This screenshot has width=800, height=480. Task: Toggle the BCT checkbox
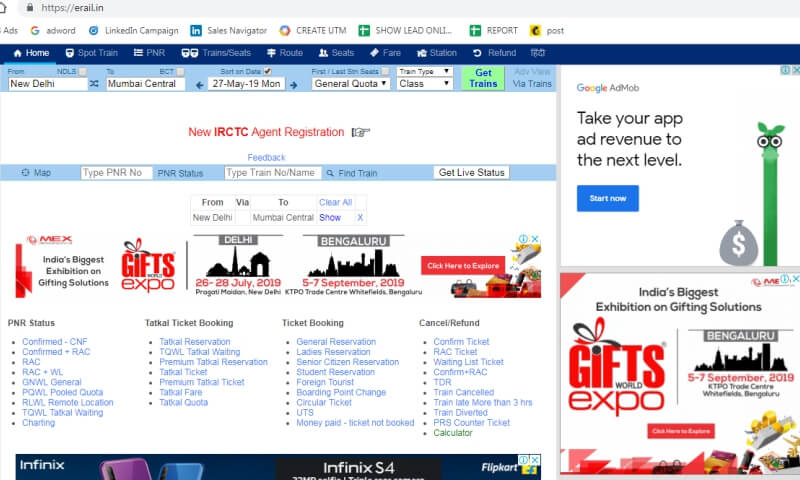(180, 72)
